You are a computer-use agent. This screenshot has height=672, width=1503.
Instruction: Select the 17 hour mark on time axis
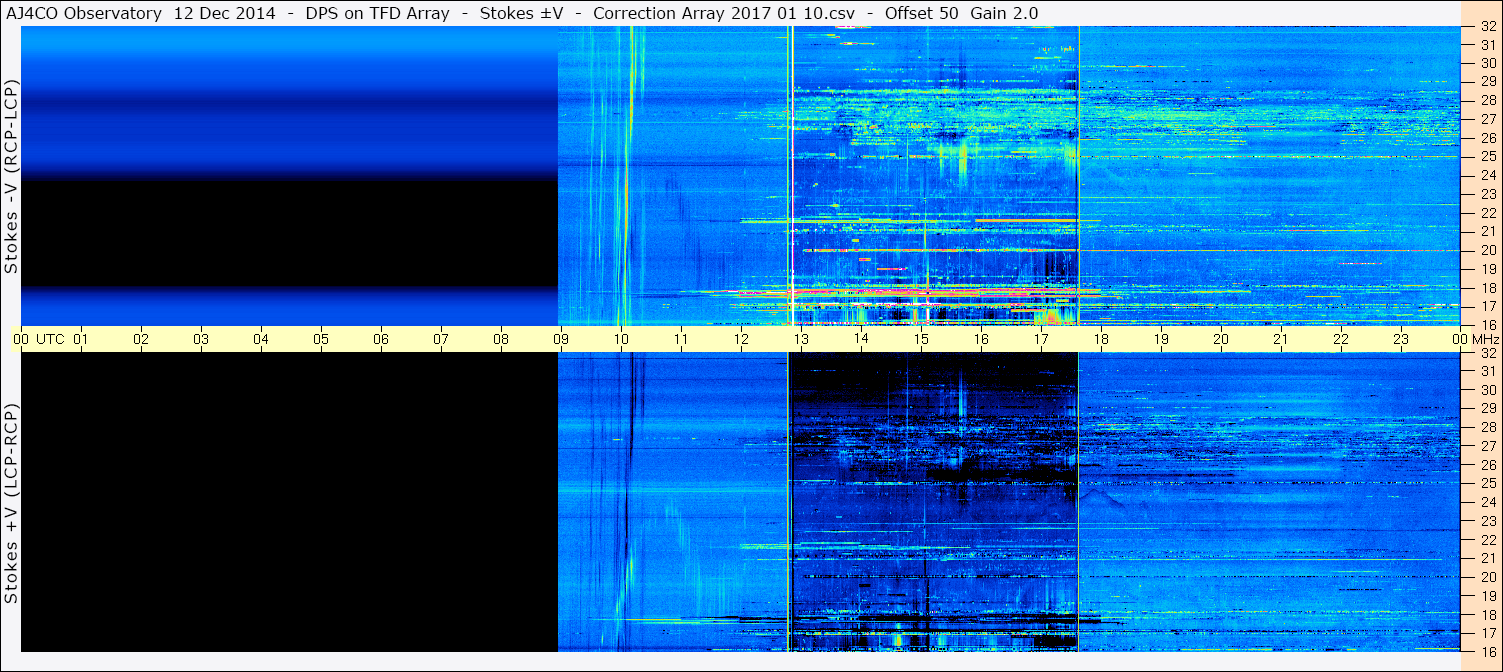1041,340
